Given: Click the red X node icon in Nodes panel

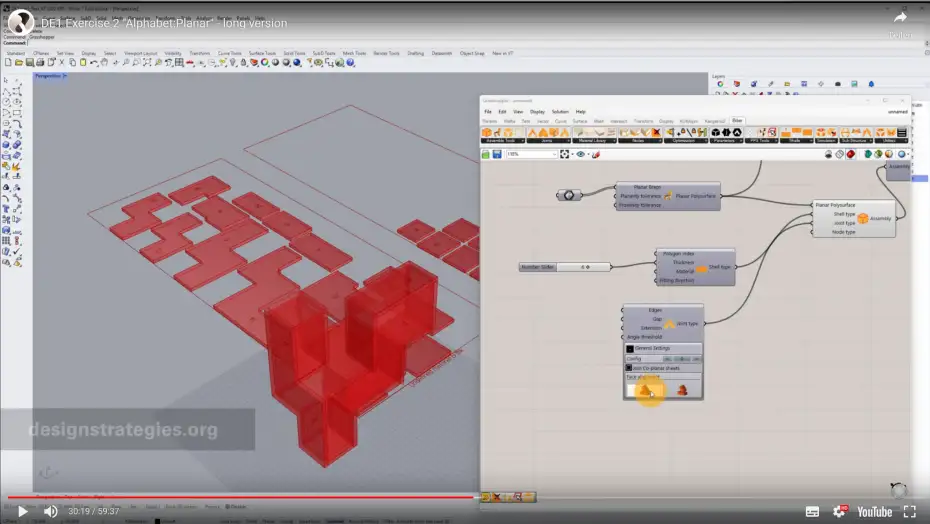Looking at the screenshot, I should 656,132.
